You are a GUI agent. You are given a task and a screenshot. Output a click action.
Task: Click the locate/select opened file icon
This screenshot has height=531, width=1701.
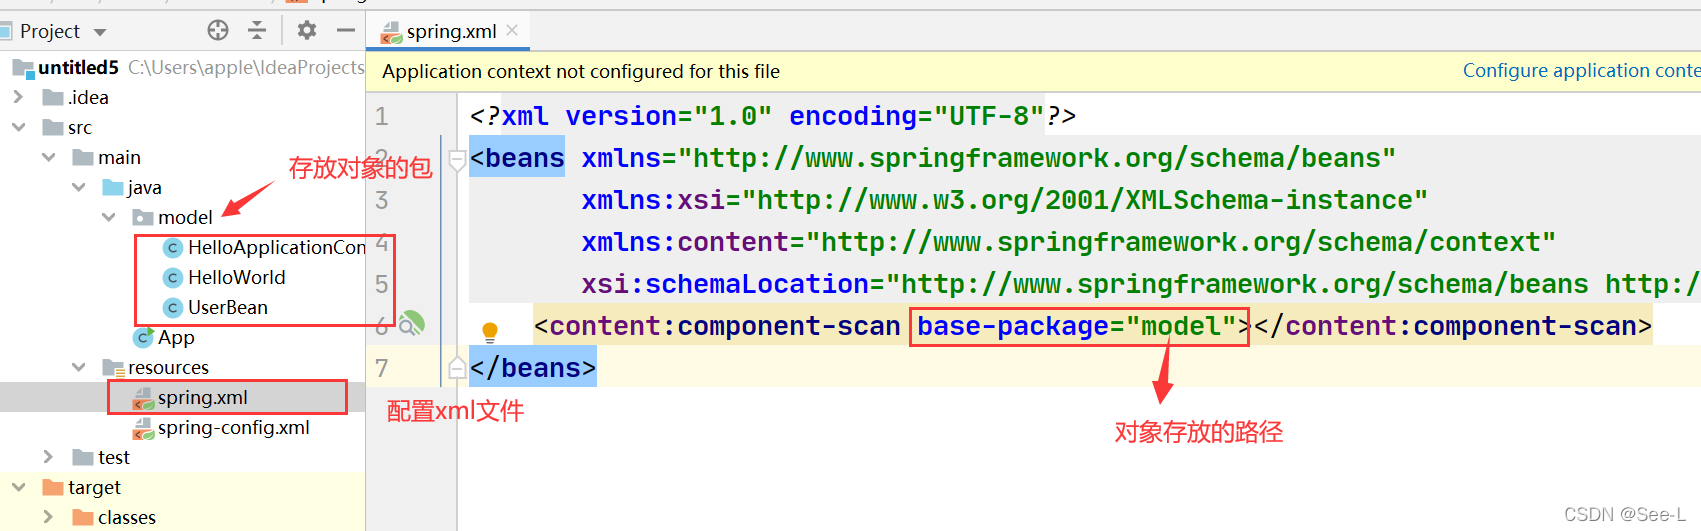(218, 30)
